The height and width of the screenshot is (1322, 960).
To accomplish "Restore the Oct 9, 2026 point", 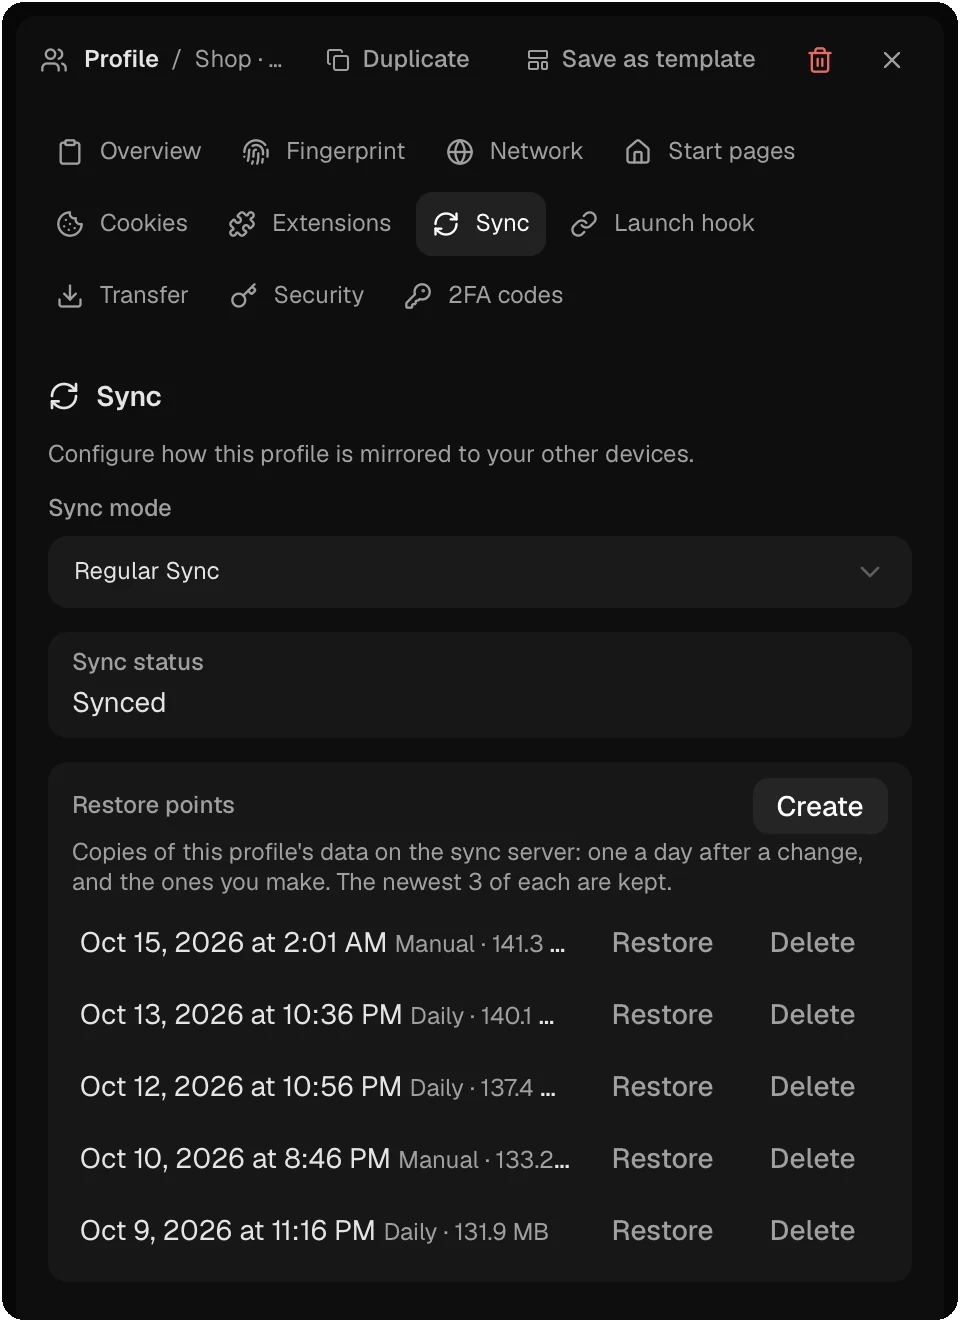I will coord(662,1231).
